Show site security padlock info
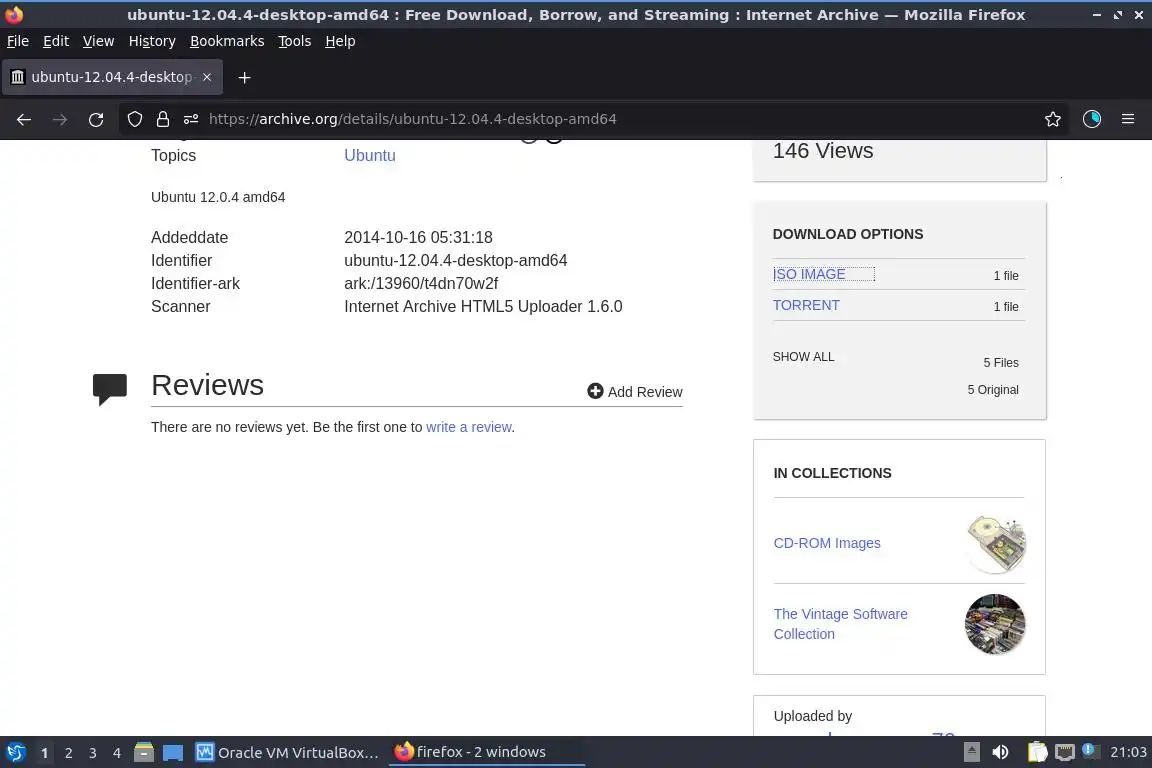Image resolution: width=1152 pixels, height=768 pixels. point(162,119)
